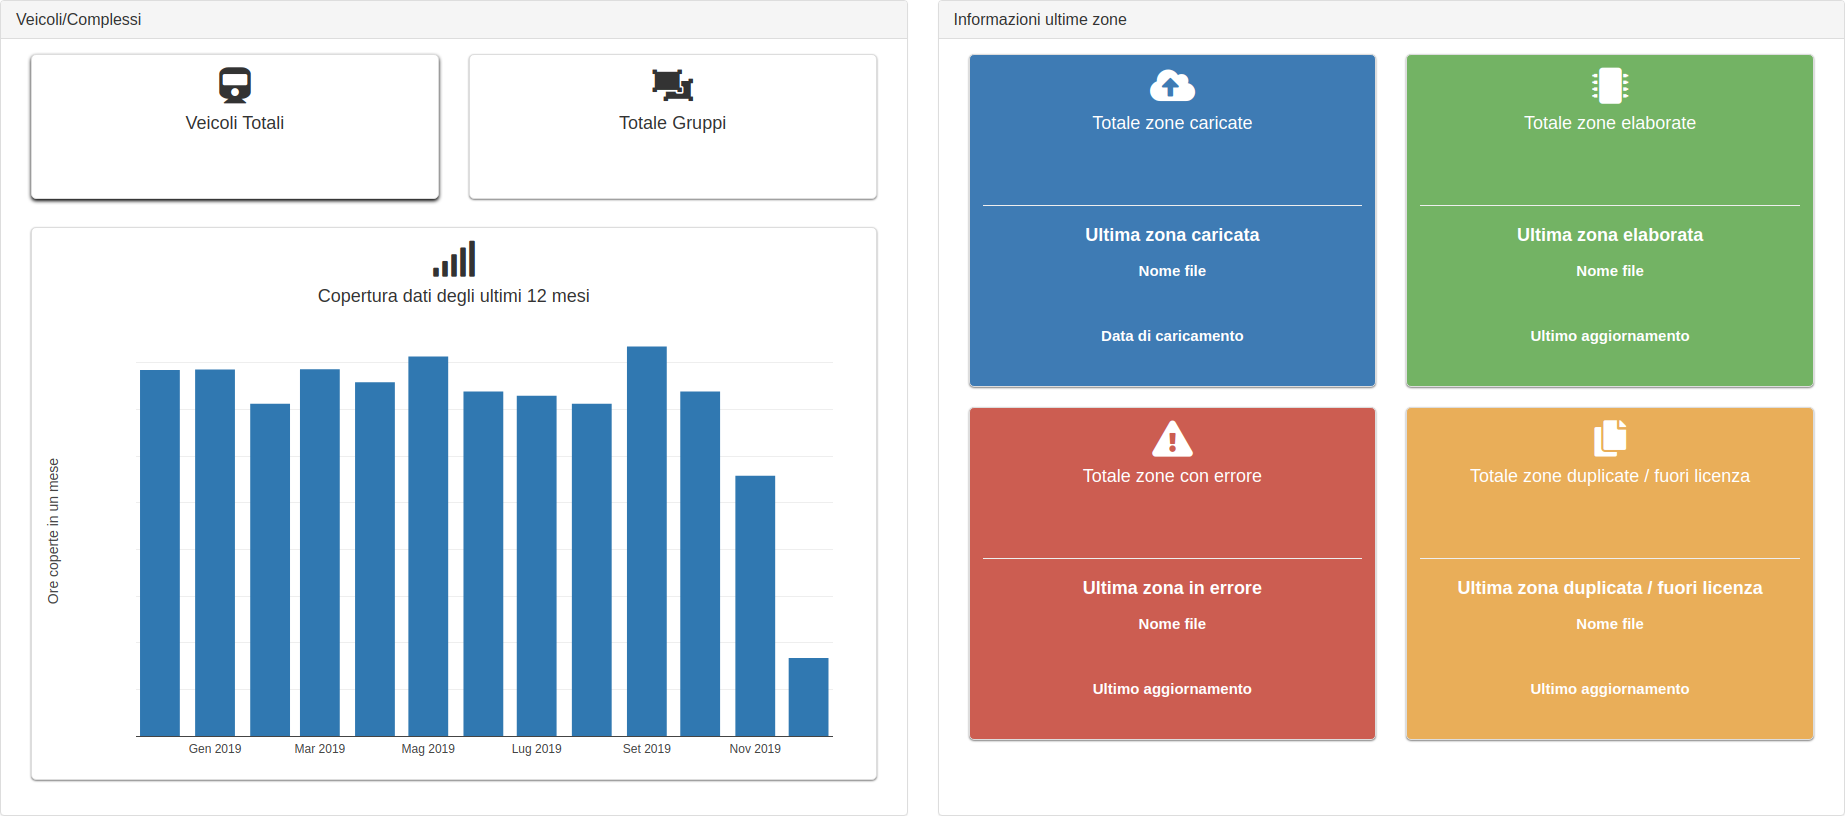Click Copertura dati degli ultimi 12 mesi title
This screenshot has height=816, width=1845.
click(454, 296)
